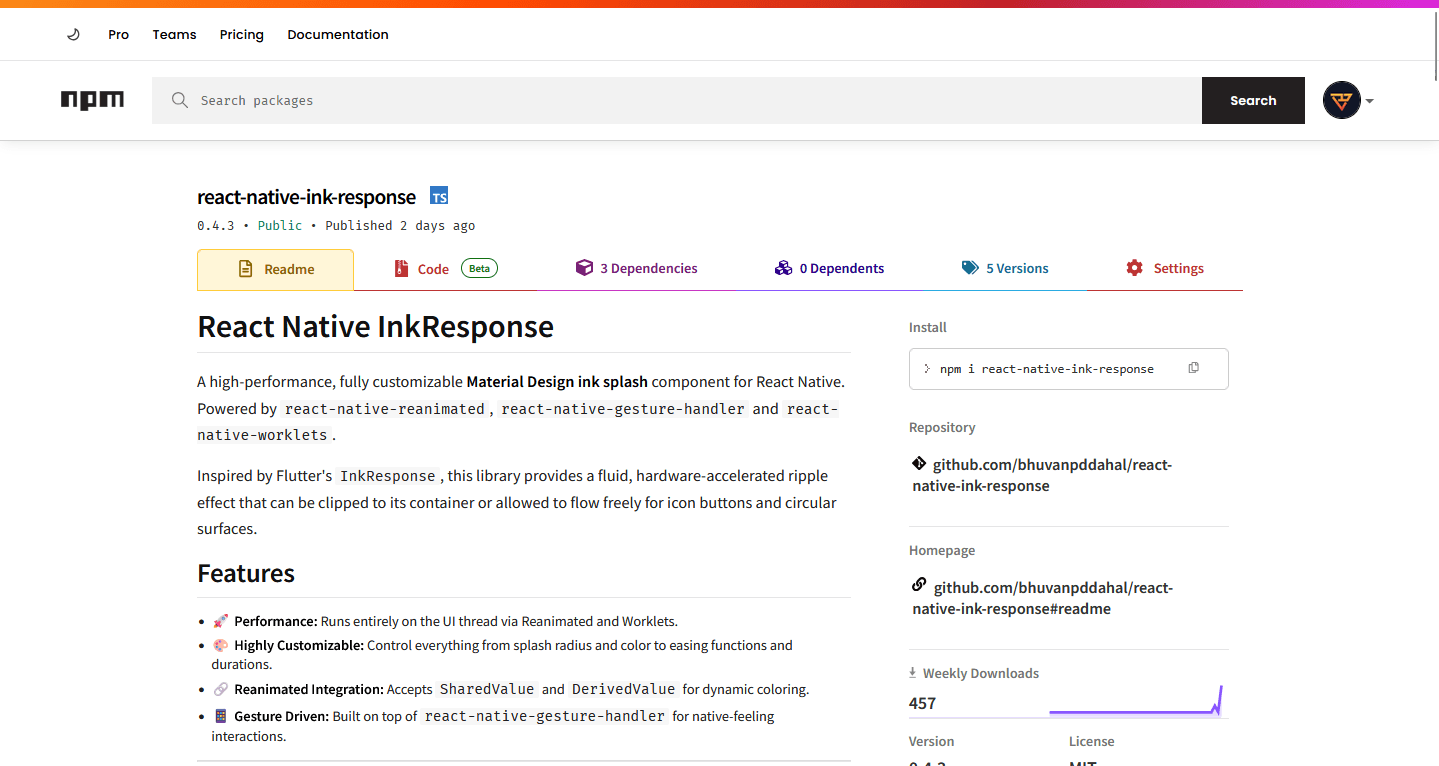Screen dimensions: 1439x766
Task: Click the search magnifier icon
Action: point(180,100)
